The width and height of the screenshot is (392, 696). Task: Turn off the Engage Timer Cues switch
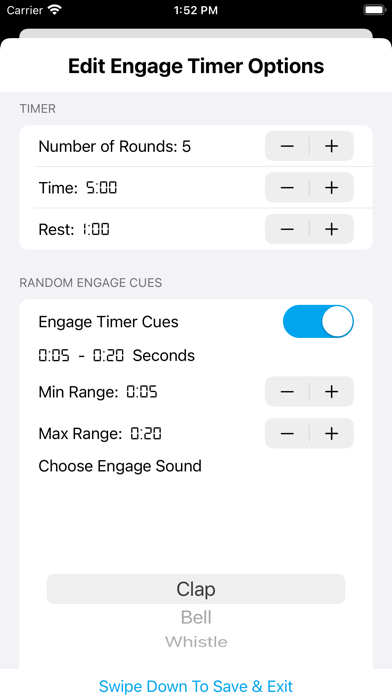pos(318,321)
